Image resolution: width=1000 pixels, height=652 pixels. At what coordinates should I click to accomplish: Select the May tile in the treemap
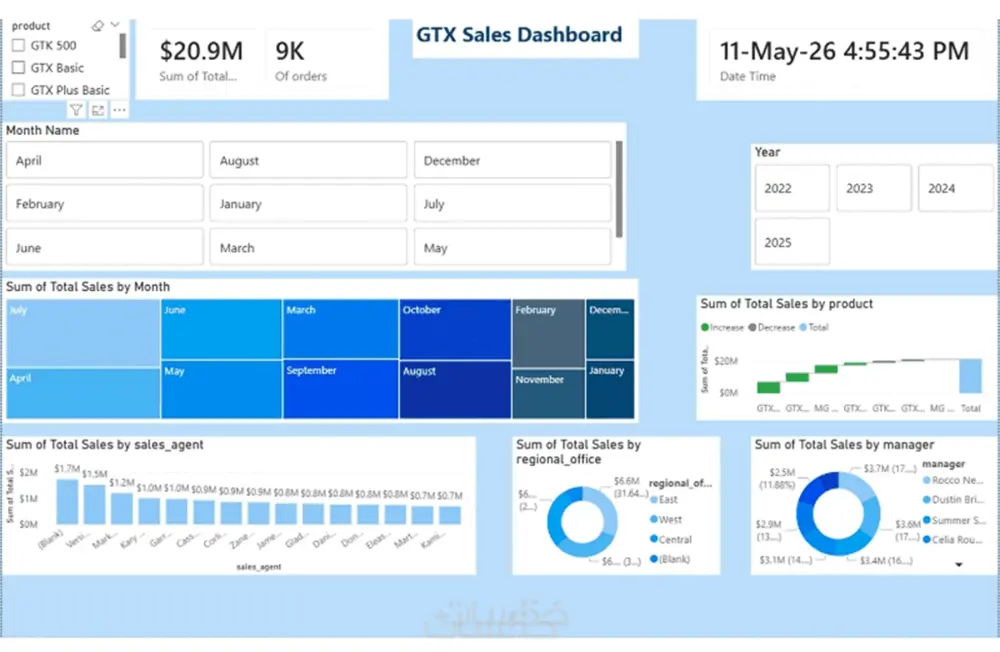(221, 389)
